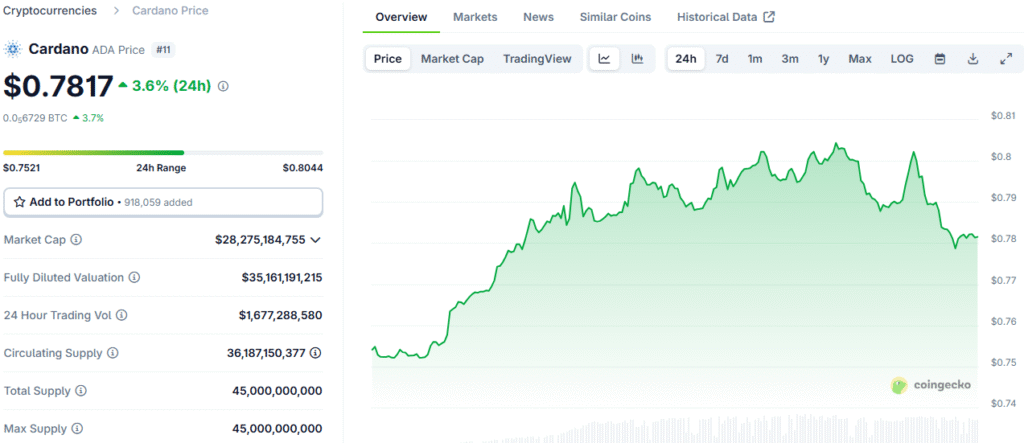
Task: Go to Cryptocurrencies breadcrumb link
Action: click(x=50, y=11)
